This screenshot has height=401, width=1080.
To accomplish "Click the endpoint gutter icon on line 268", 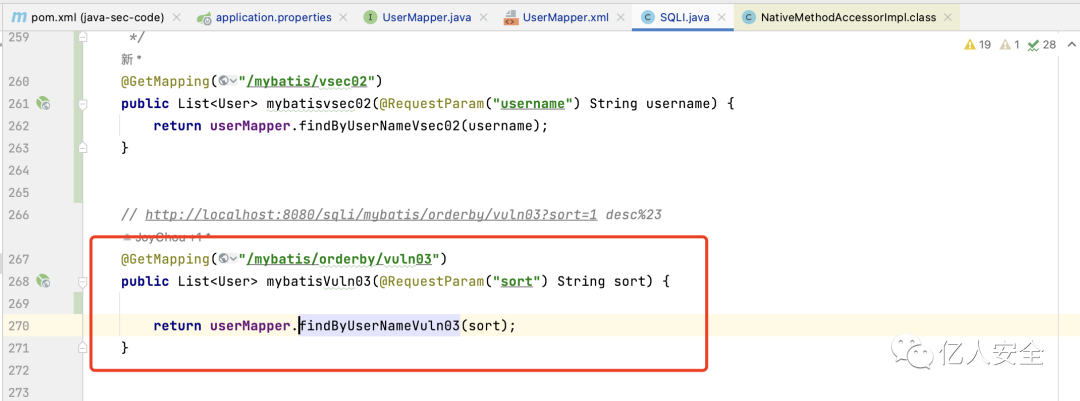I will (43, 281).
